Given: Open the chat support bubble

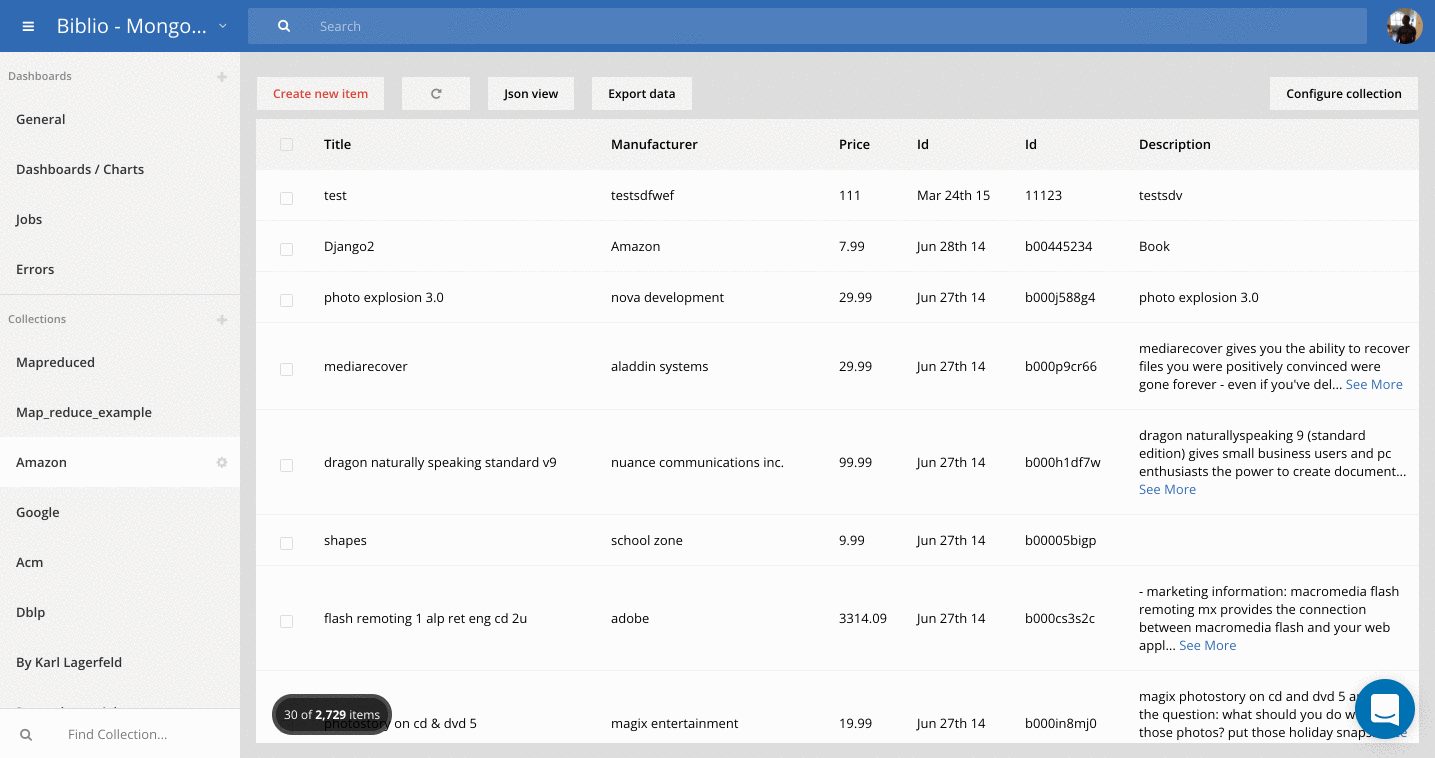Looking at the screenshot, I should pos(1384,709).
